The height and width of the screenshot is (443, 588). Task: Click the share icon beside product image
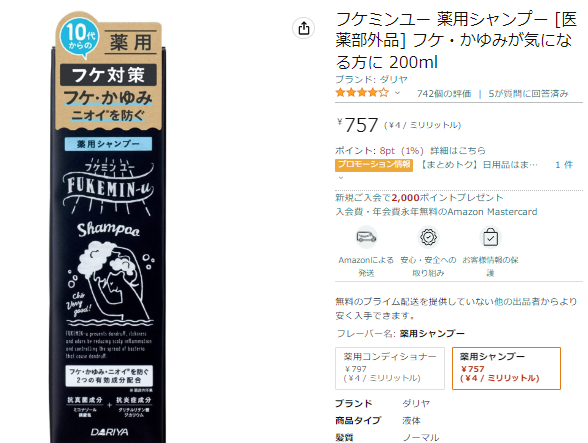[x=303, y=28]
